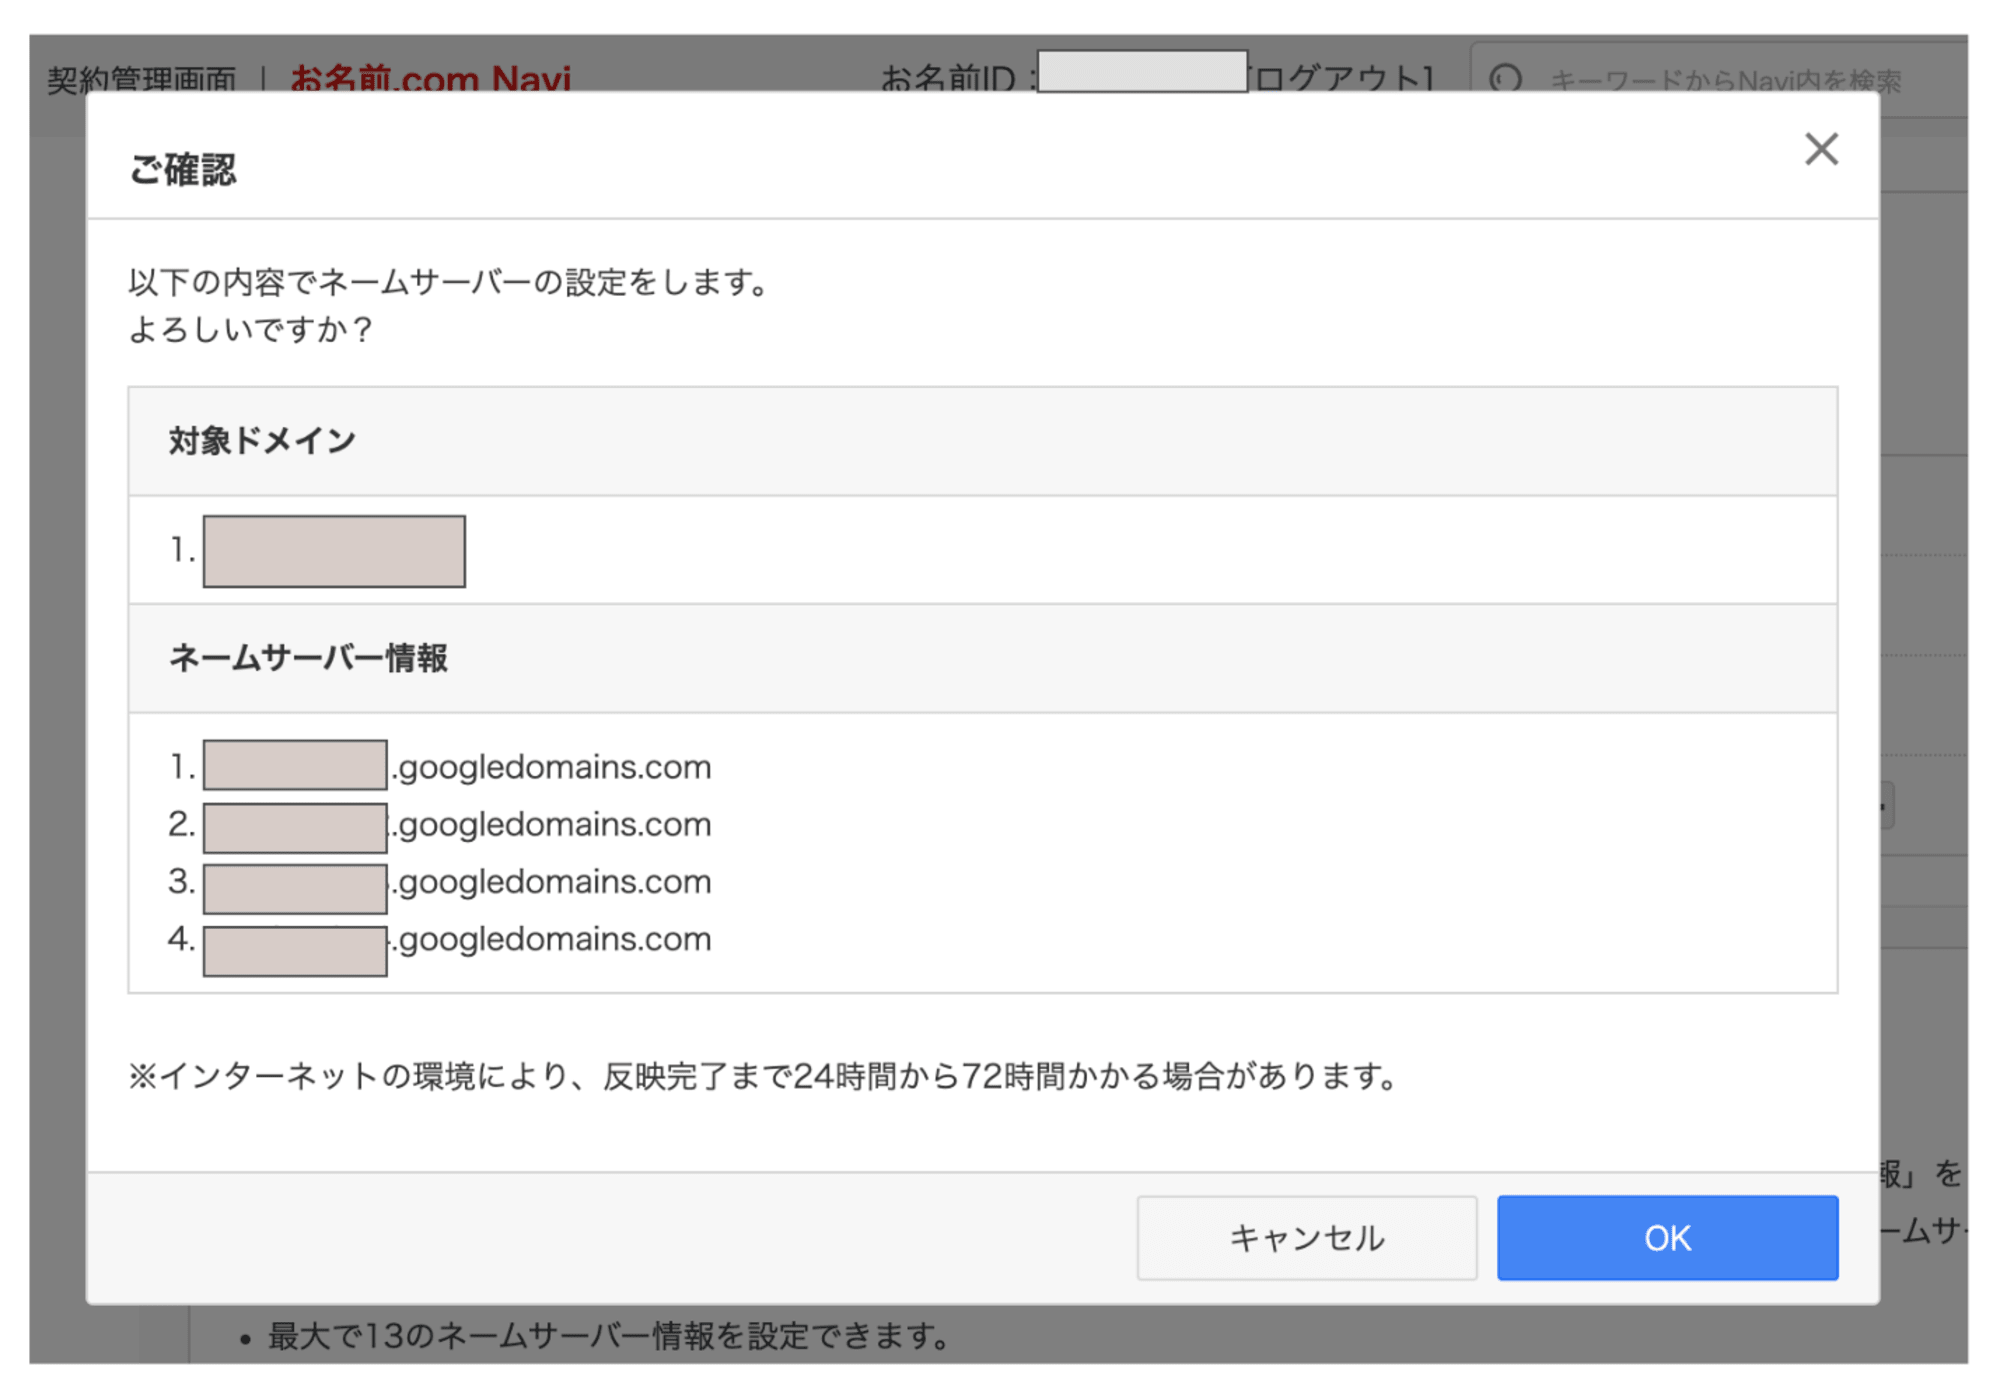Click the お名前ID label in header

pos(948,78)
